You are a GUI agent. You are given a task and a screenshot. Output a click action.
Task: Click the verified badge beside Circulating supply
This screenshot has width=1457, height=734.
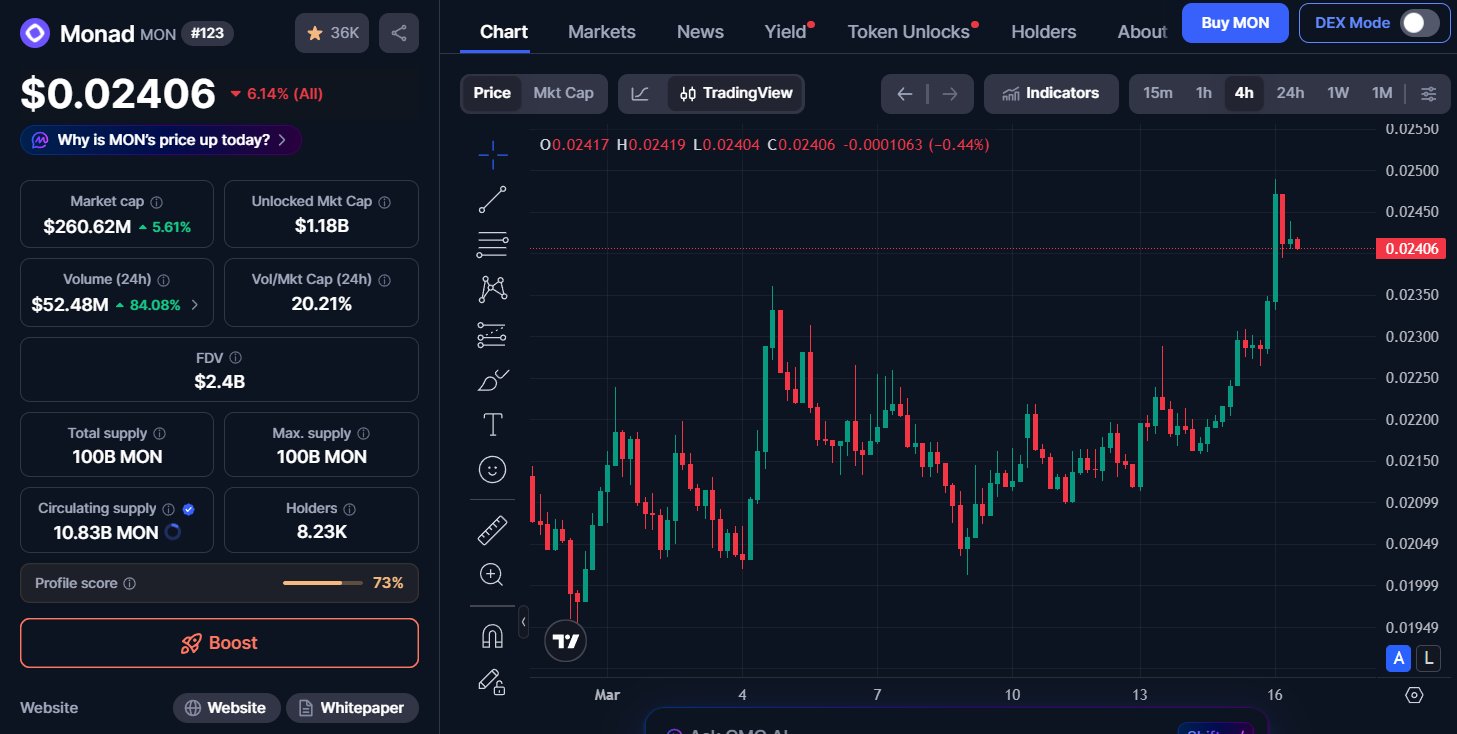[x=189, y=509]
